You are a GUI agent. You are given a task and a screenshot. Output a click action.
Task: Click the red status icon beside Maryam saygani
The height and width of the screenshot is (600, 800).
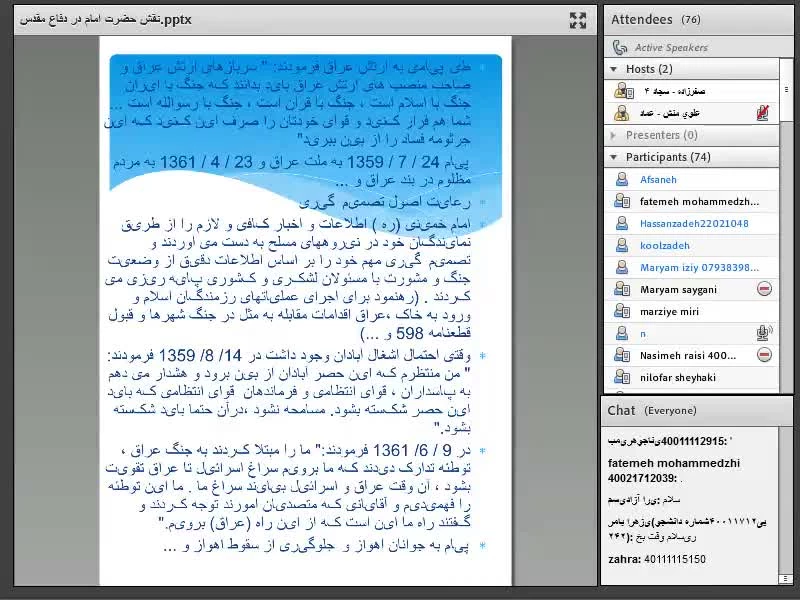pyautogui.click(x=763, y=289)
